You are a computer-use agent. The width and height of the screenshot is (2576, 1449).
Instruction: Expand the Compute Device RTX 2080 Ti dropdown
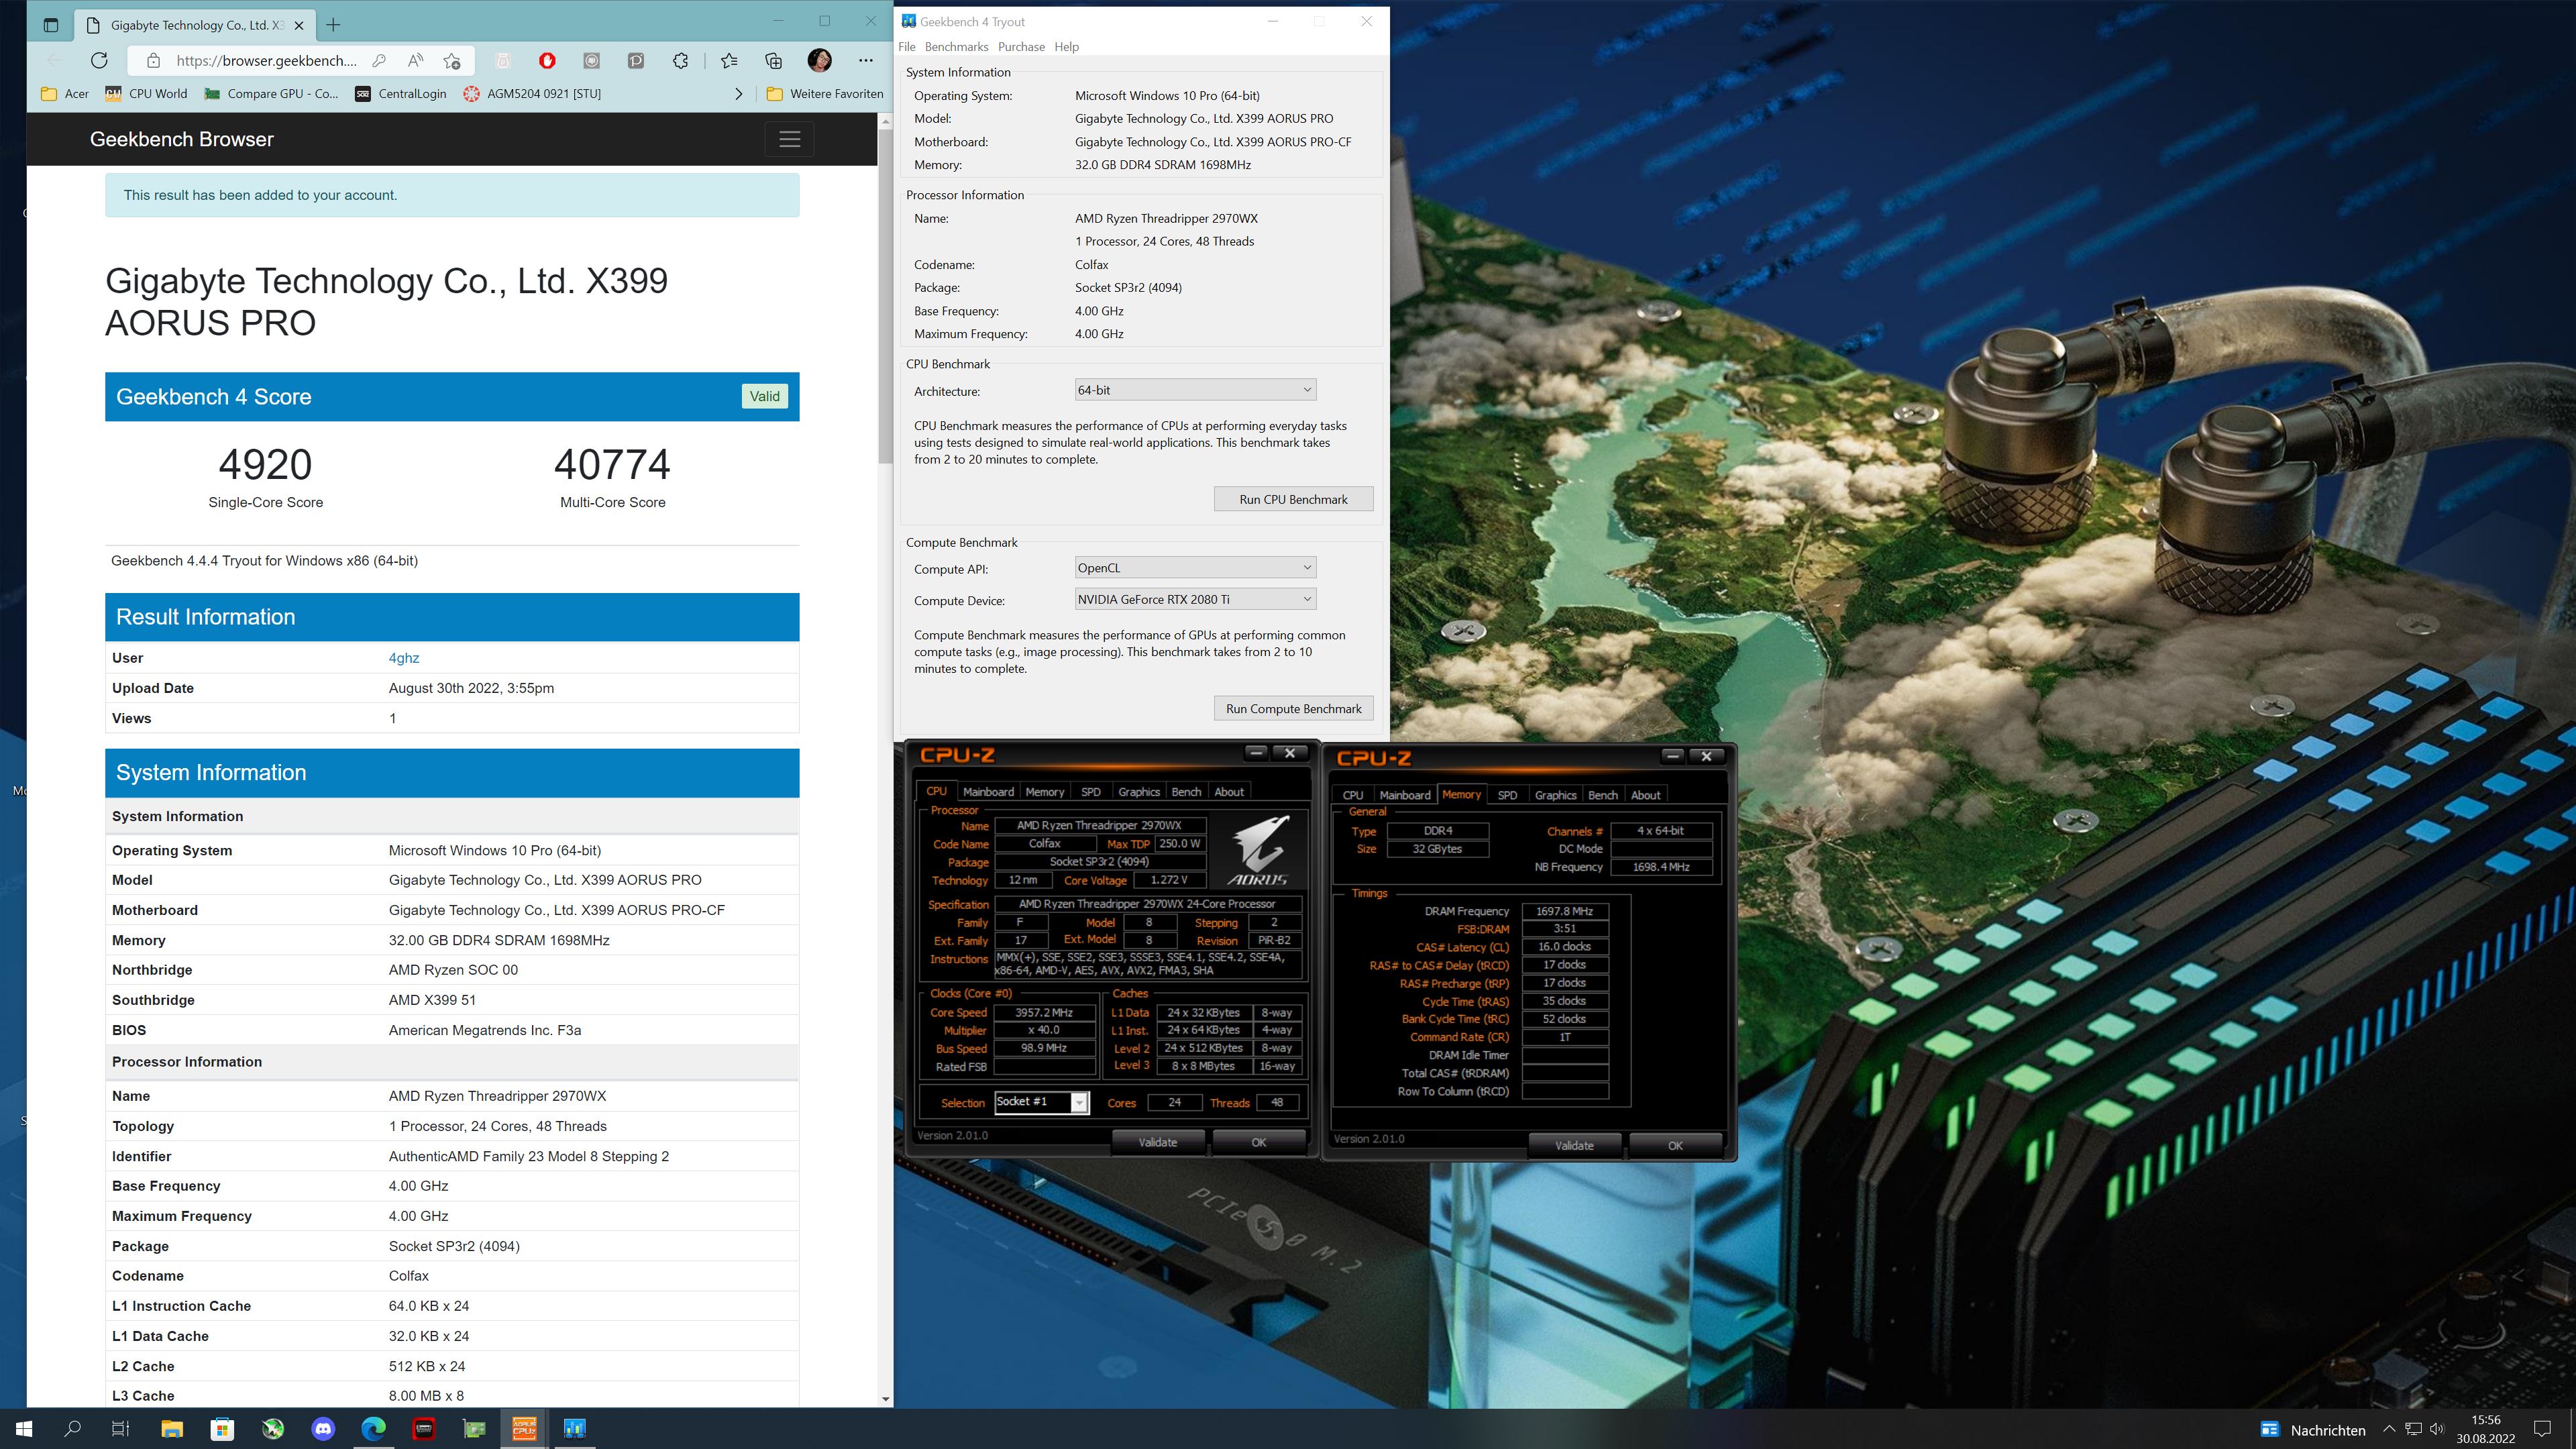(x=1195, y=599)
